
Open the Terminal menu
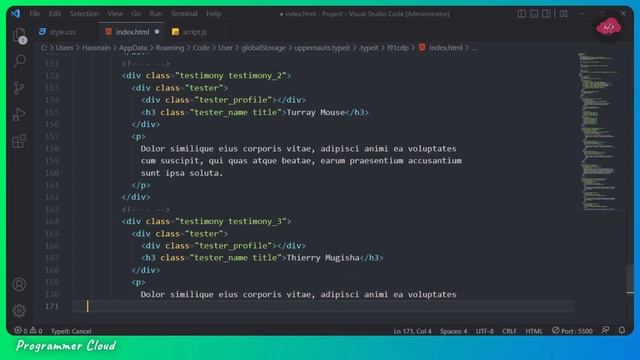pyautogui.click(x=184, y=13)
